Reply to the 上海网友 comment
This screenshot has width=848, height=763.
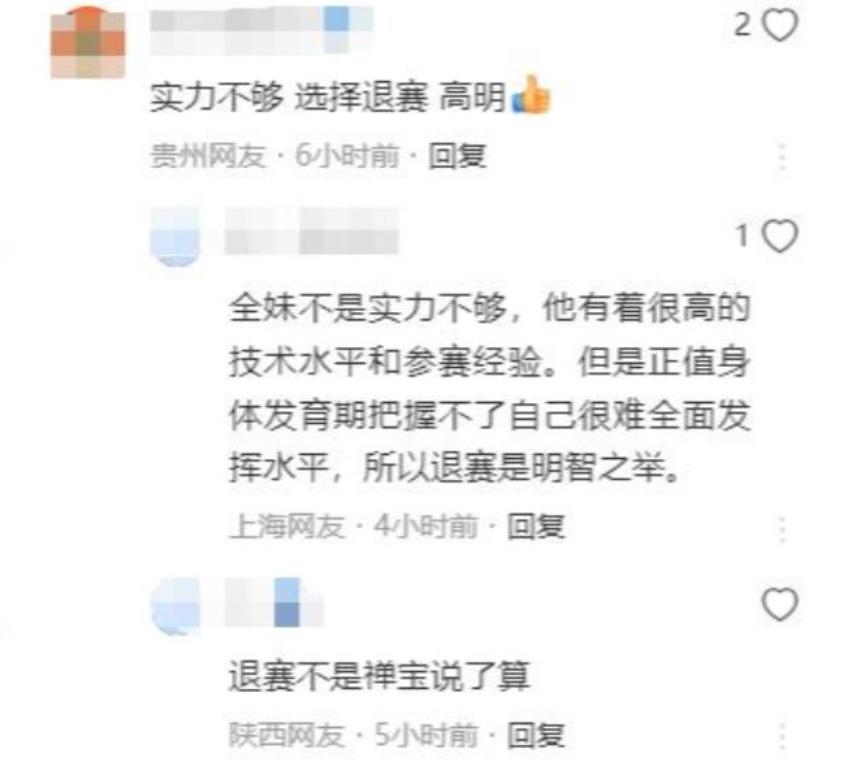point(536,526)
